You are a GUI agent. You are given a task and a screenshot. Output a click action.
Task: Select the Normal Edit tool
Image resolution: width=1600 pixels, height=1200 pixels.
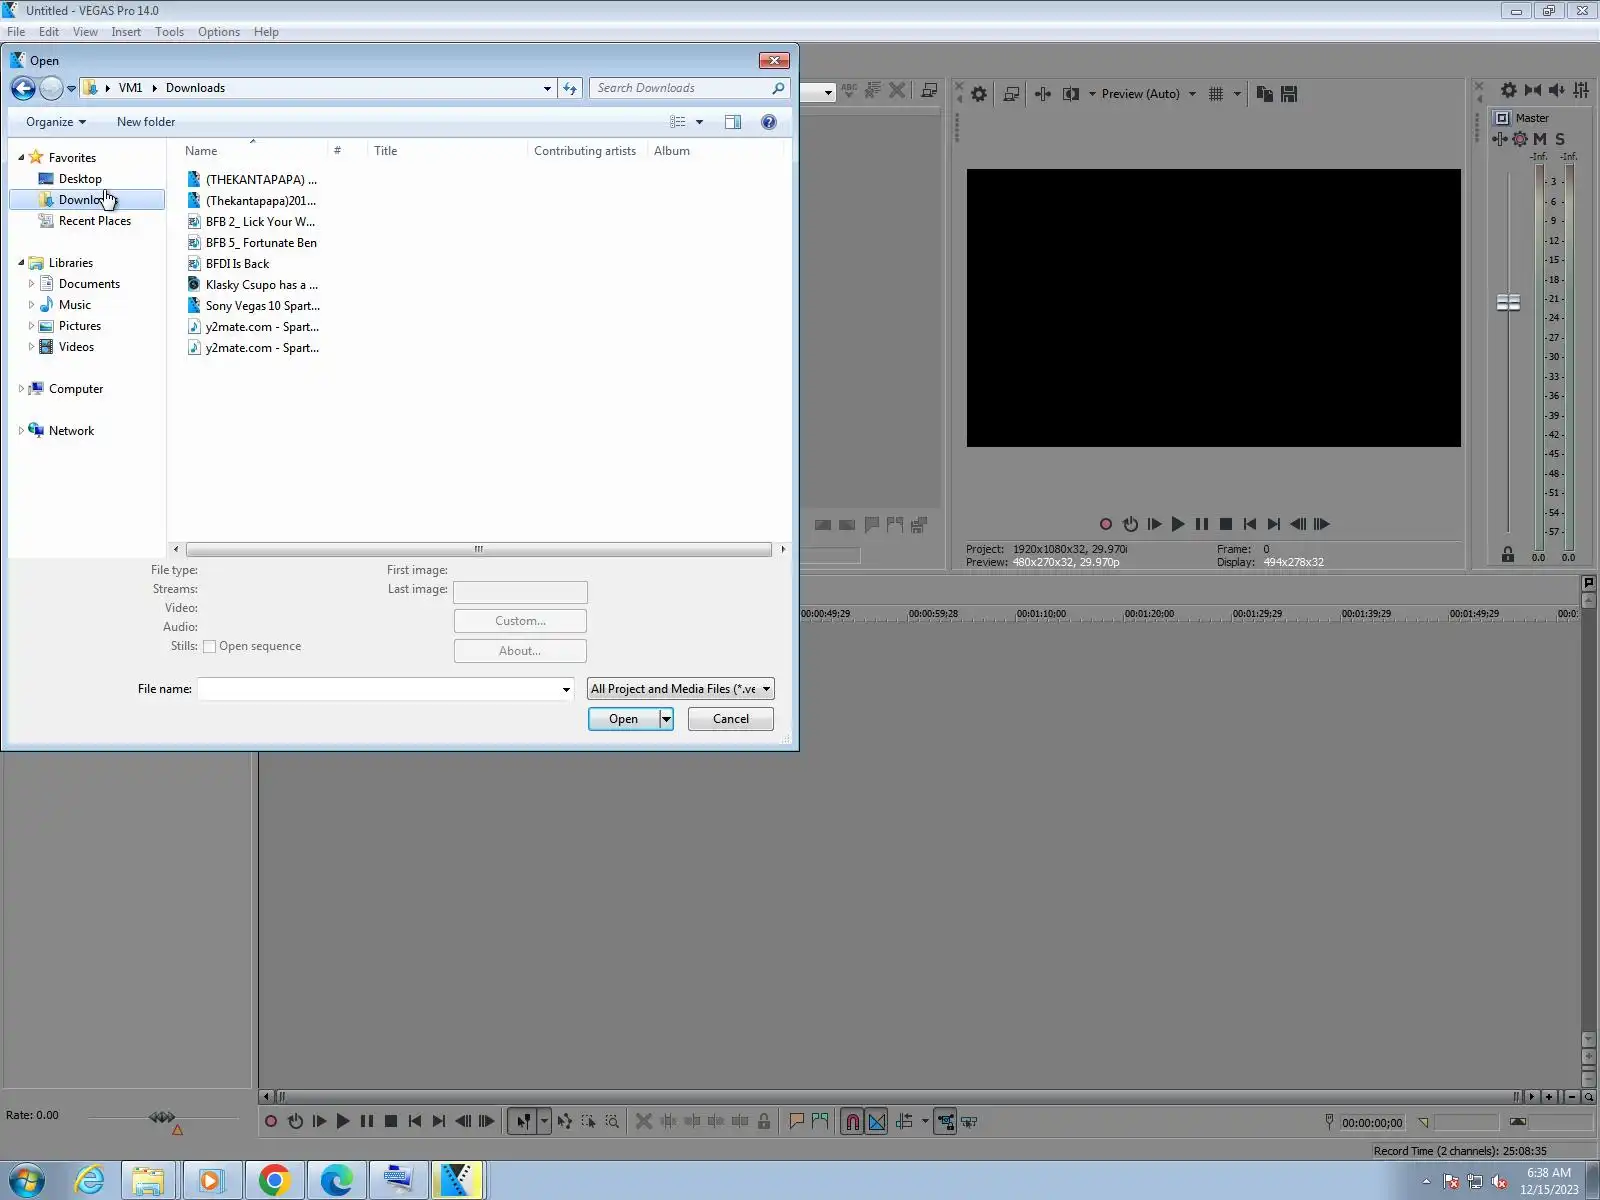coord(523,1122)
